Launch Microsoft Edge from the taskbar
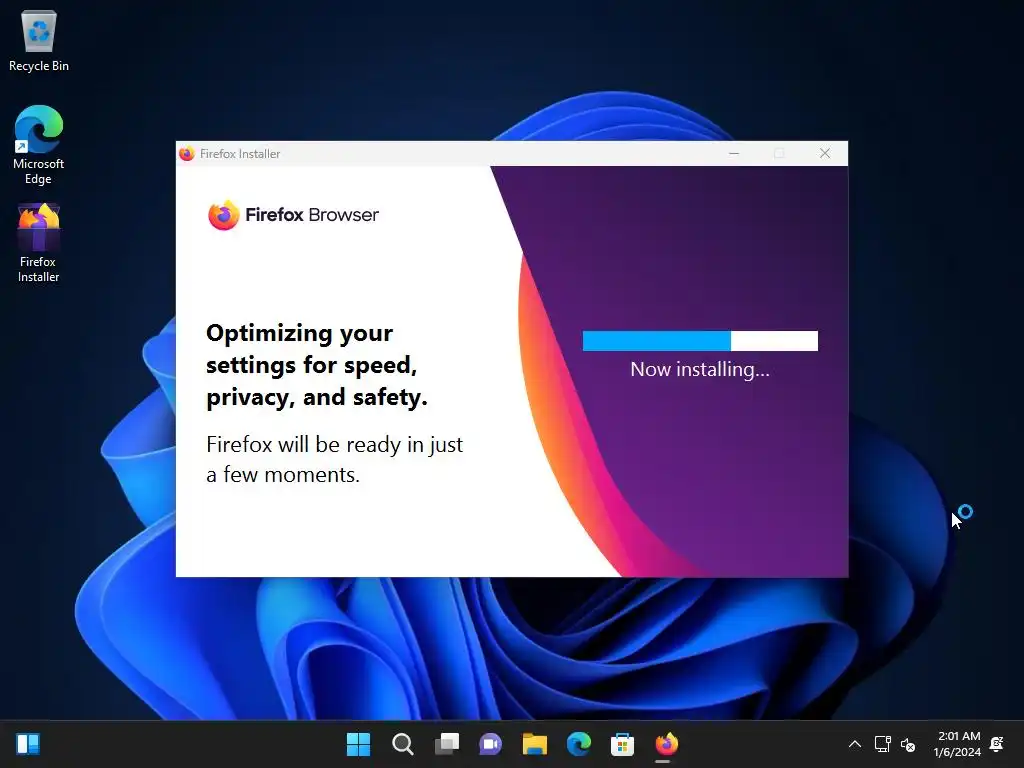The height and width of the screenshot is (768, 1024). pyautogui.click(x=579, y=744)
